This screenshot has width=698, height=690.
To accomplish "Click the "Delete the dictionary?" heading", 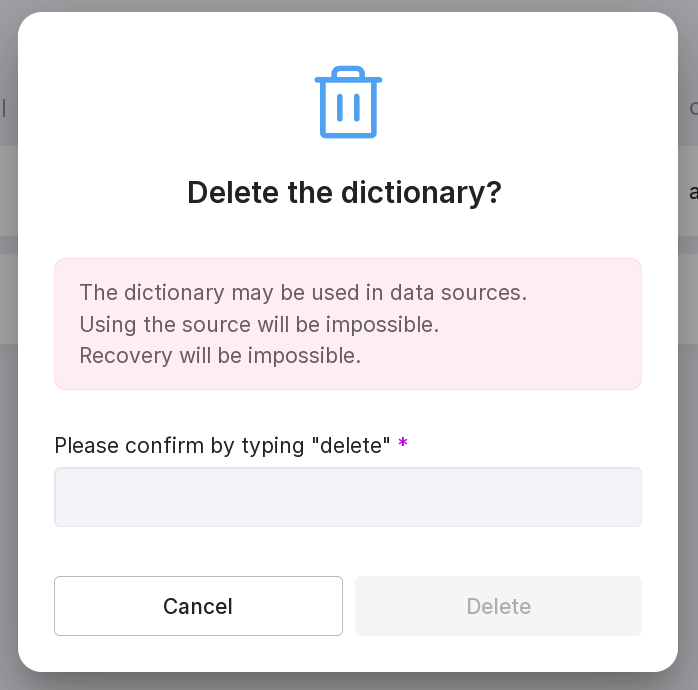I will pyautogui.click(x=344, y=193).
